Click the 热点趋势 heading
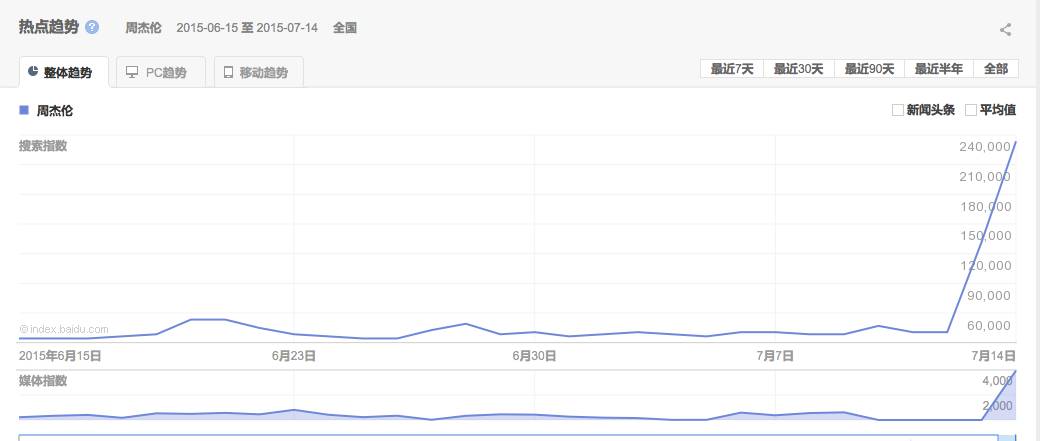This screenshot has height=441, width=1040. [48, 27]
